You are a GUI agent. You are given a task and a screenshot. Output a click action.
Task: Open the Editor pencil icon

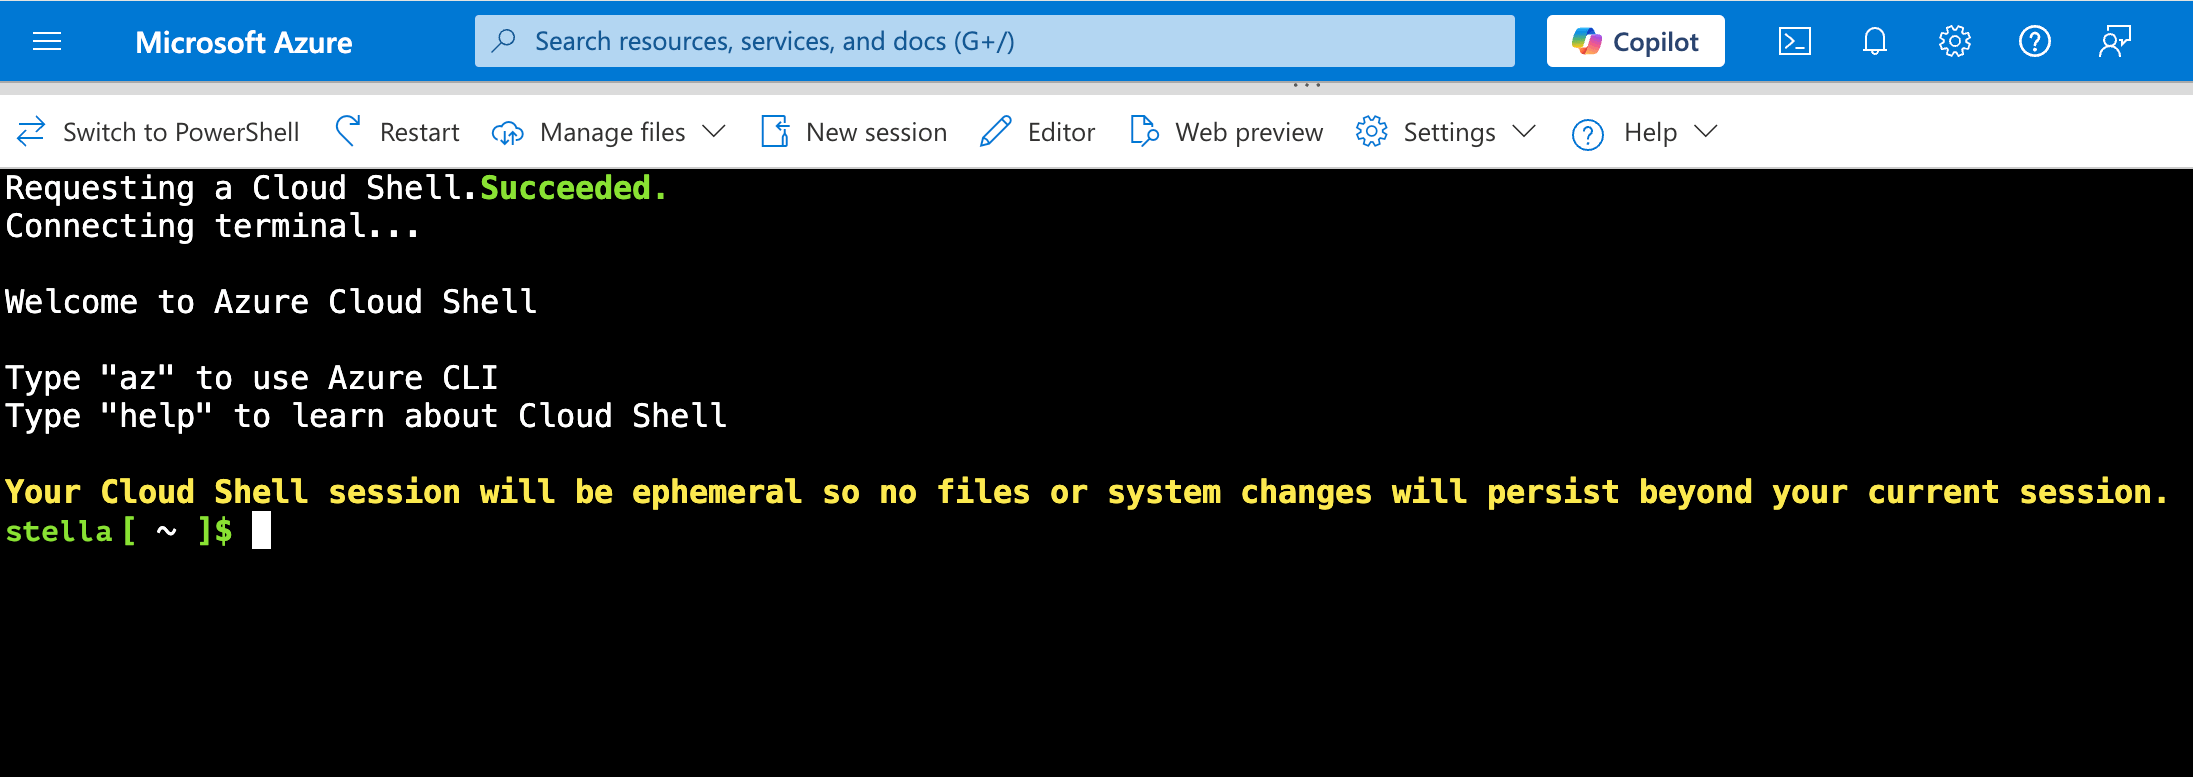(x=994, y=131)
